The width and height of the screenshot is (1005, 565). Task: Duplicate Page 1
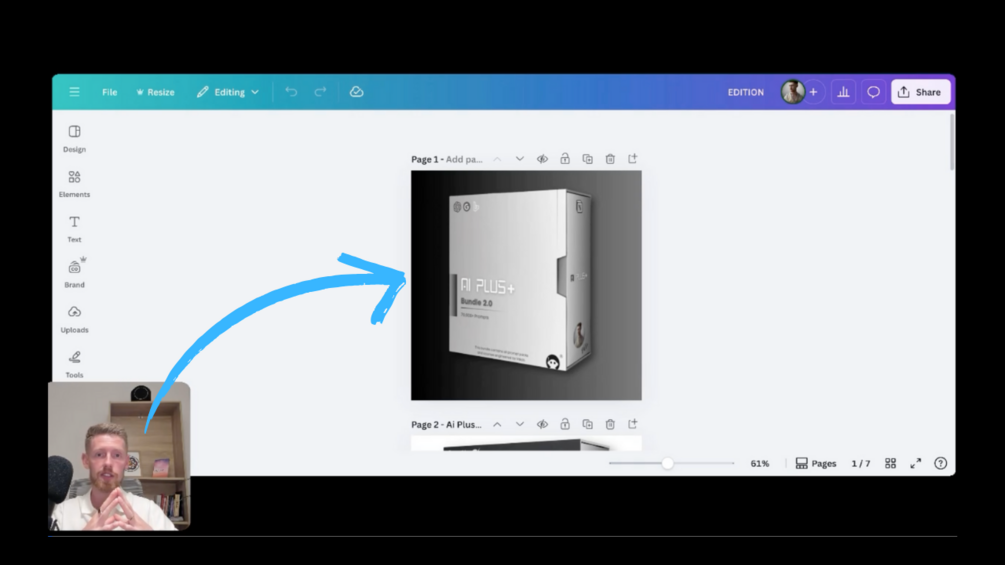587,159
